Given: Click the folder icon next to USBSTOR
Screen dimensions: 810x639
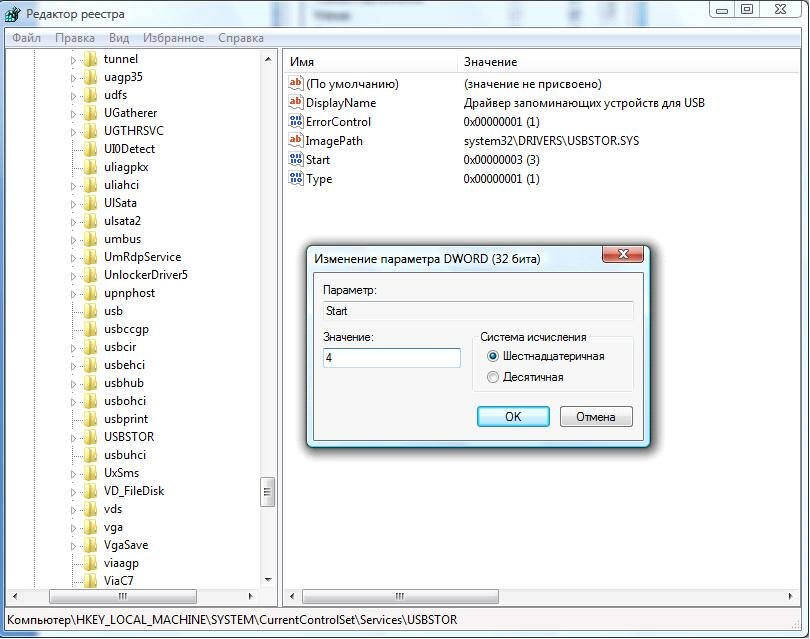Looking at the screenshot, I should click(90, 437).
